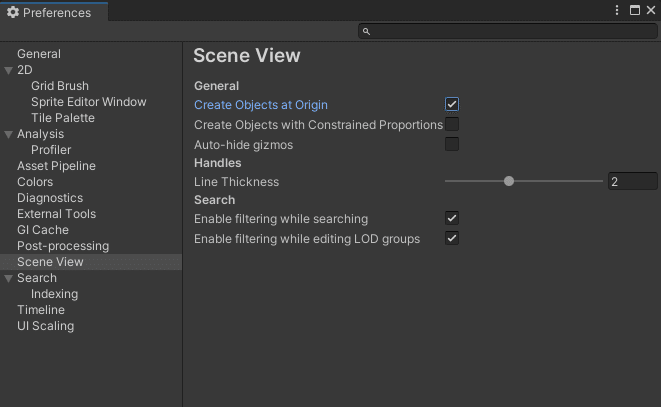Uncheck Create Objects at Origin
The height and width of the screenshot is (407, 661).
point(451,104)
